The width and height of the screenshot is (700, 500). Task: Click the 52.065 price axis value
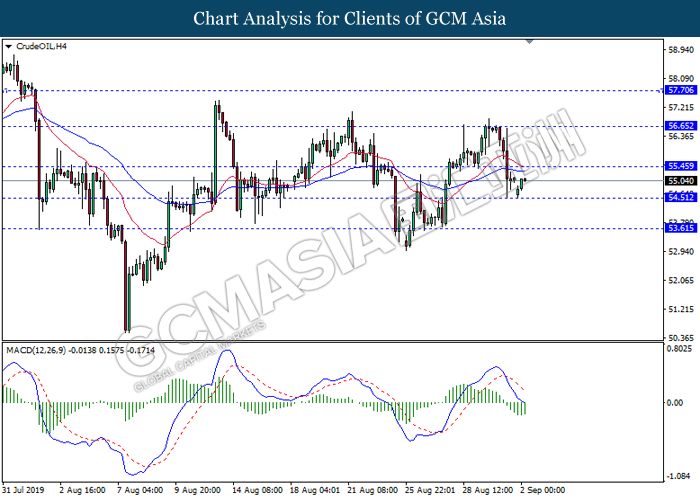(681, 280)
